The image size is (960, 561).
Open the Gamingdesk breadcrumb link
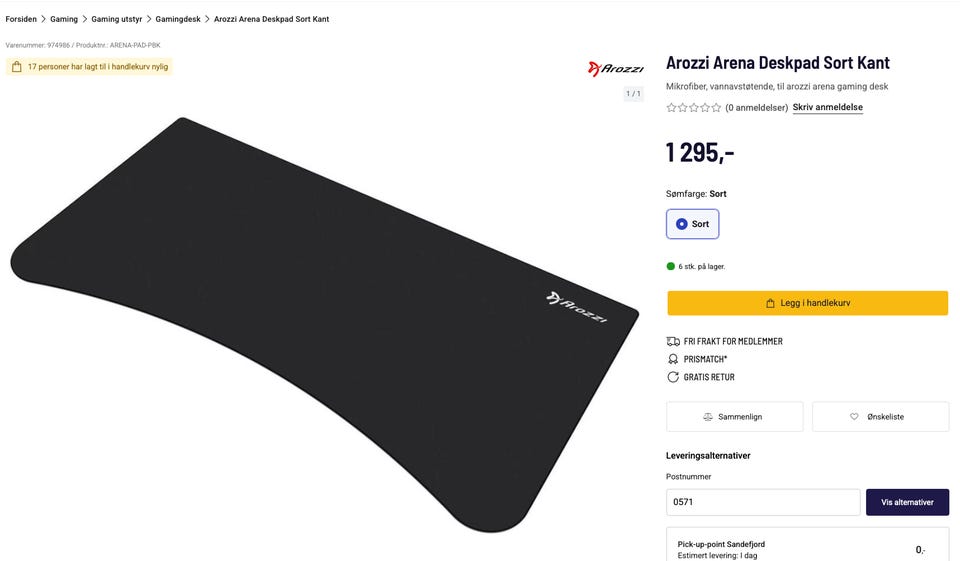(178, 19)
